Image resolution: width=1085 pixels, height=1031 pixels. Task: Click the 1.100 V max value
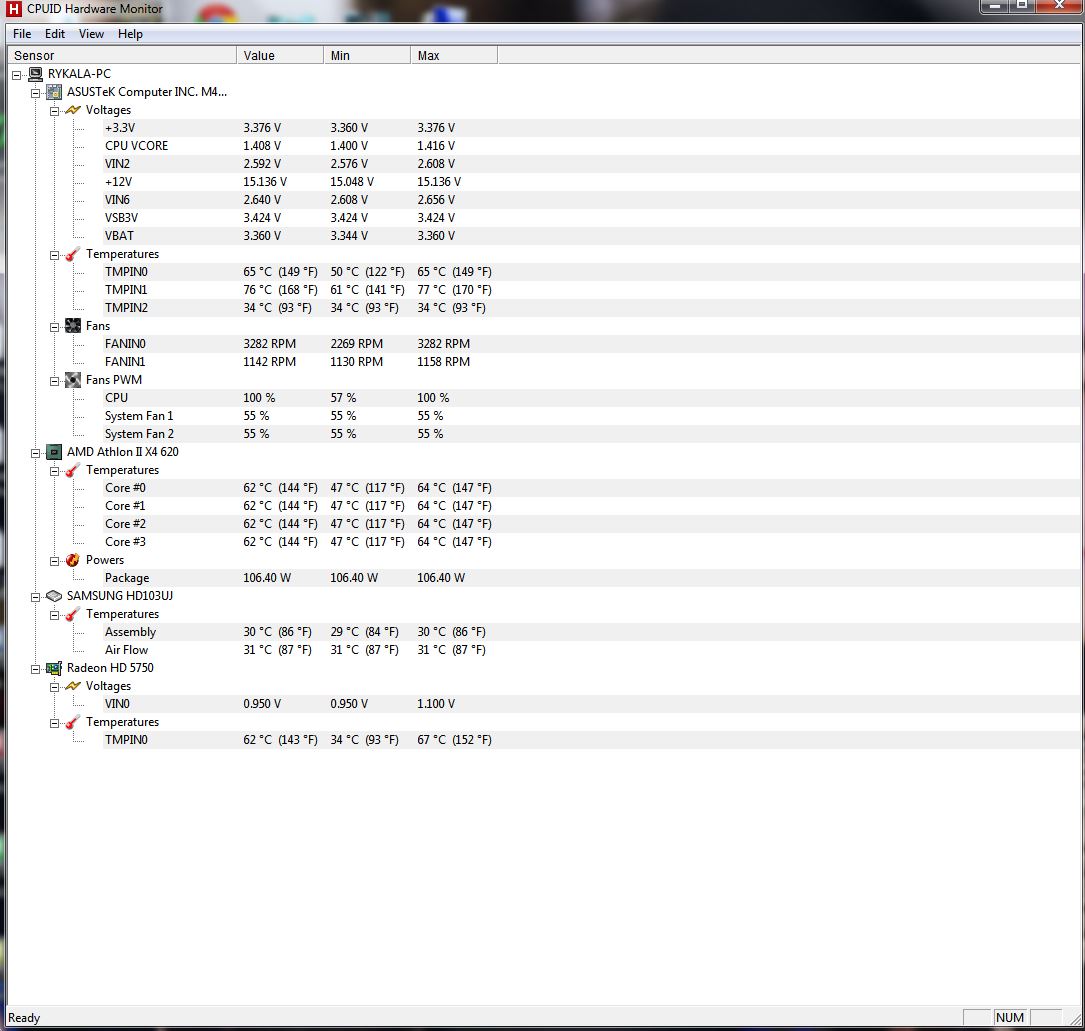tap(436, 704)
